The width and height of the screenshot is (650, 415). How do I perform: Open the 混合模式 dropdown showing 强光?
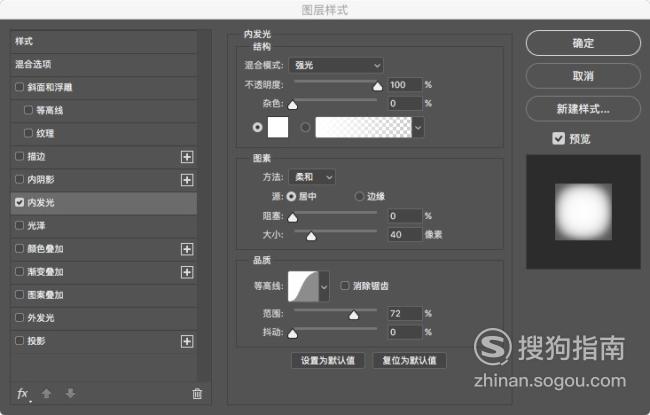[336, 65]
